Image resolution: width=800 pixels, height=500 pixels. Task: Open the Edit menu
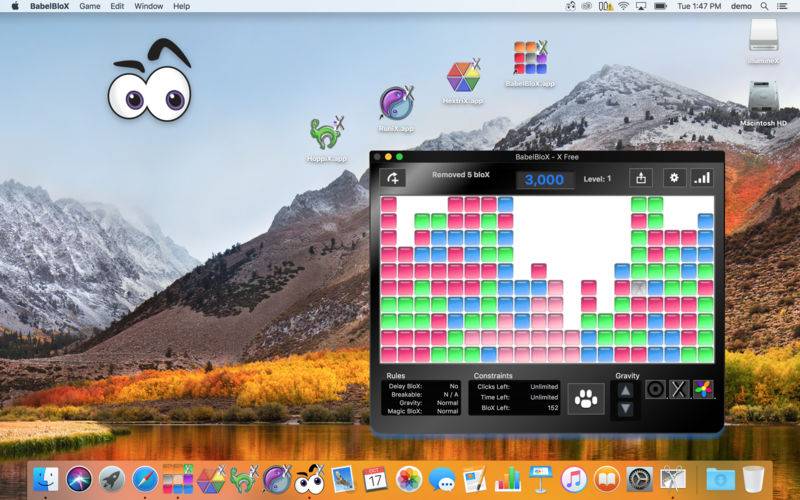pos(117,6)
